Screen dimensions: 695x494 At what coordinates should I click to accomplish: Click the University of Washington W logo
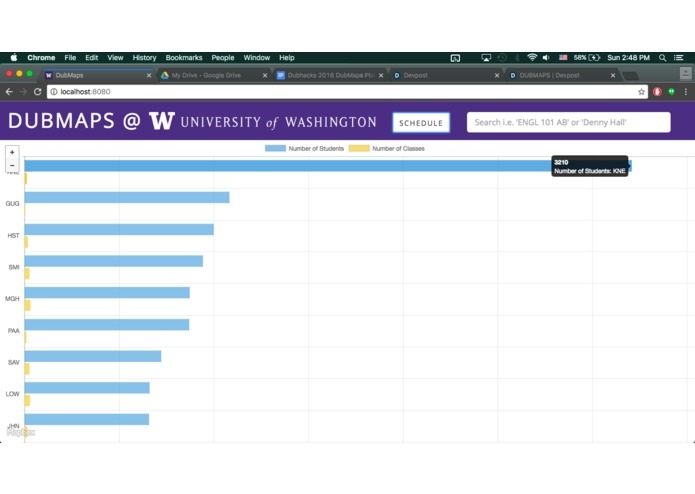[x=162, y=121]
